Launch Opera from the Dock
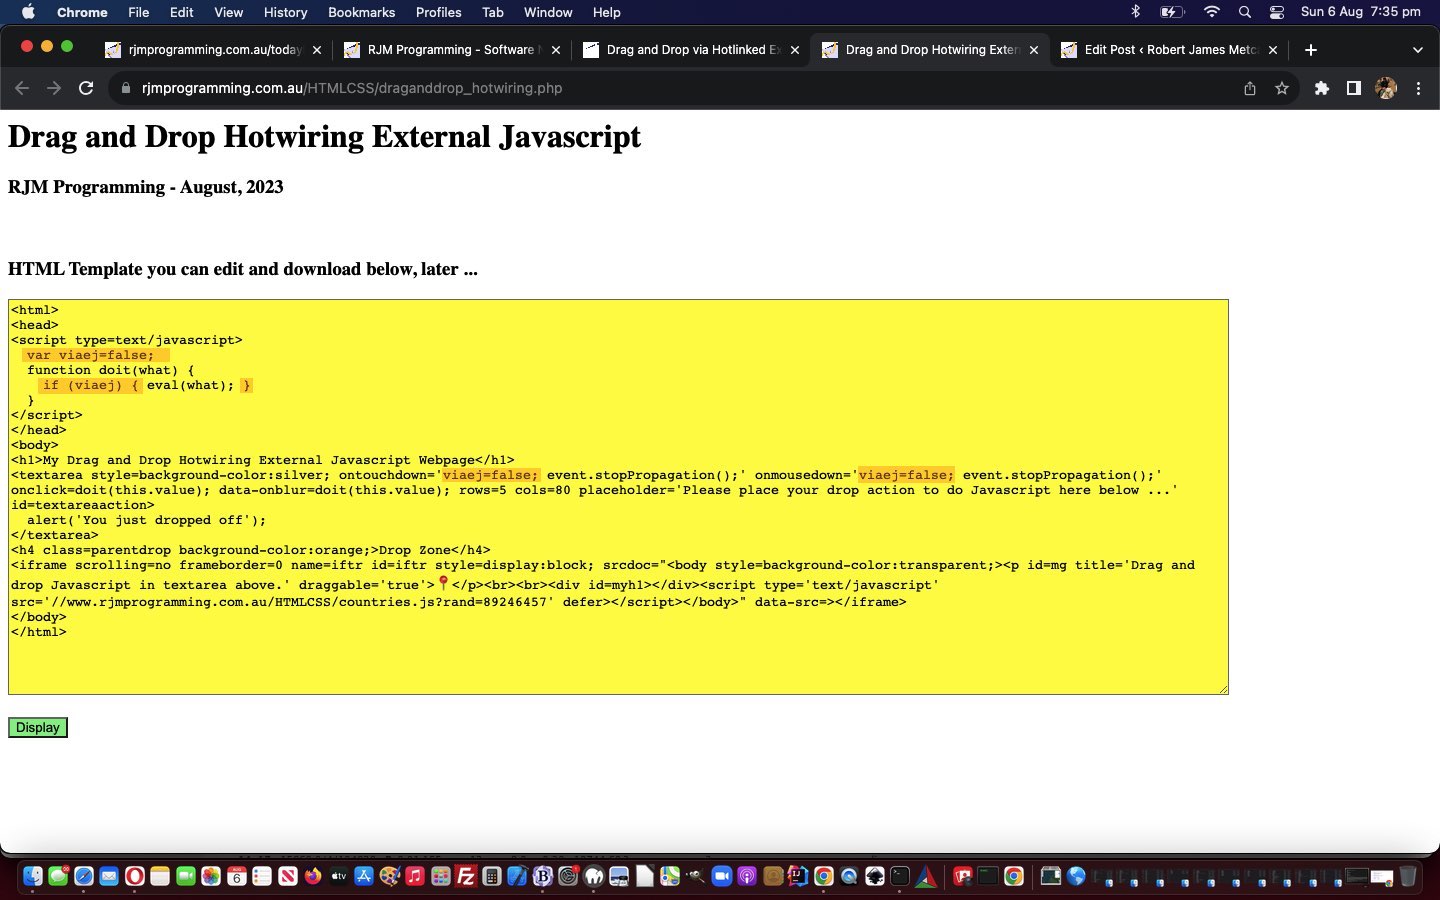1440x900 pixels. (134, 877)
